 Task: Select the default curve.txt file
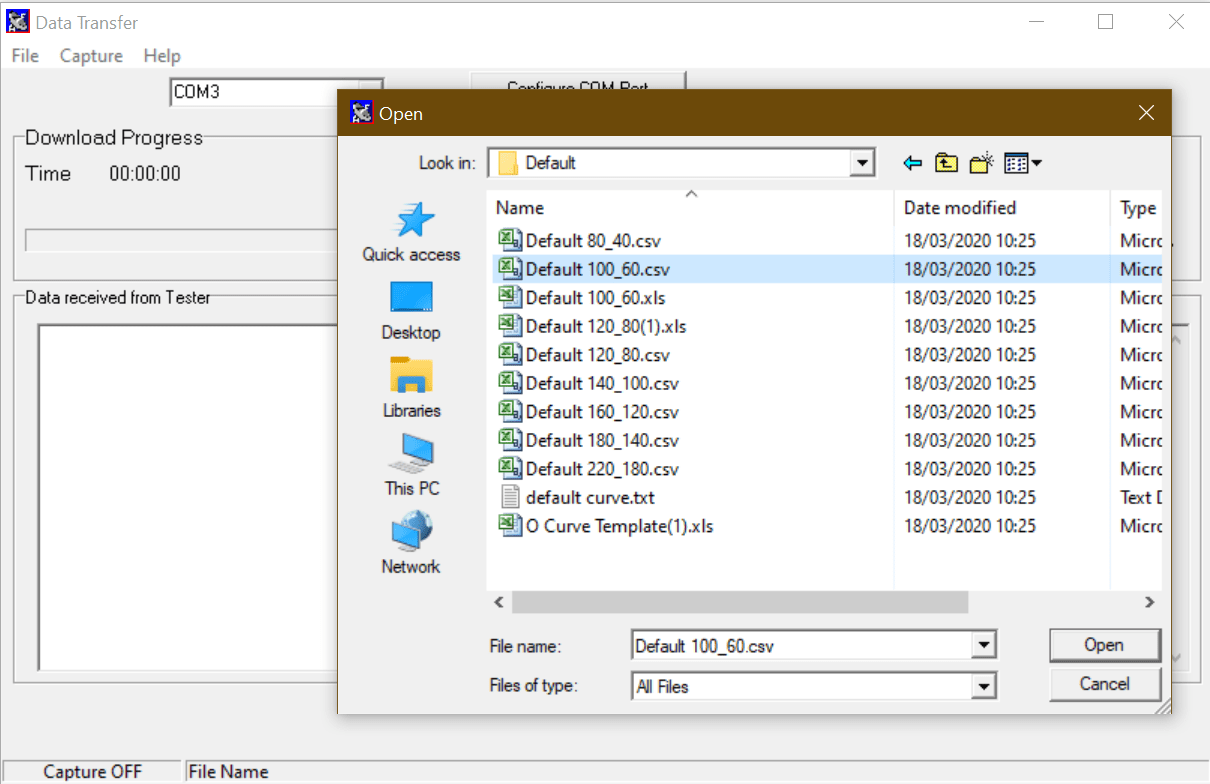[x=590, y=497]
